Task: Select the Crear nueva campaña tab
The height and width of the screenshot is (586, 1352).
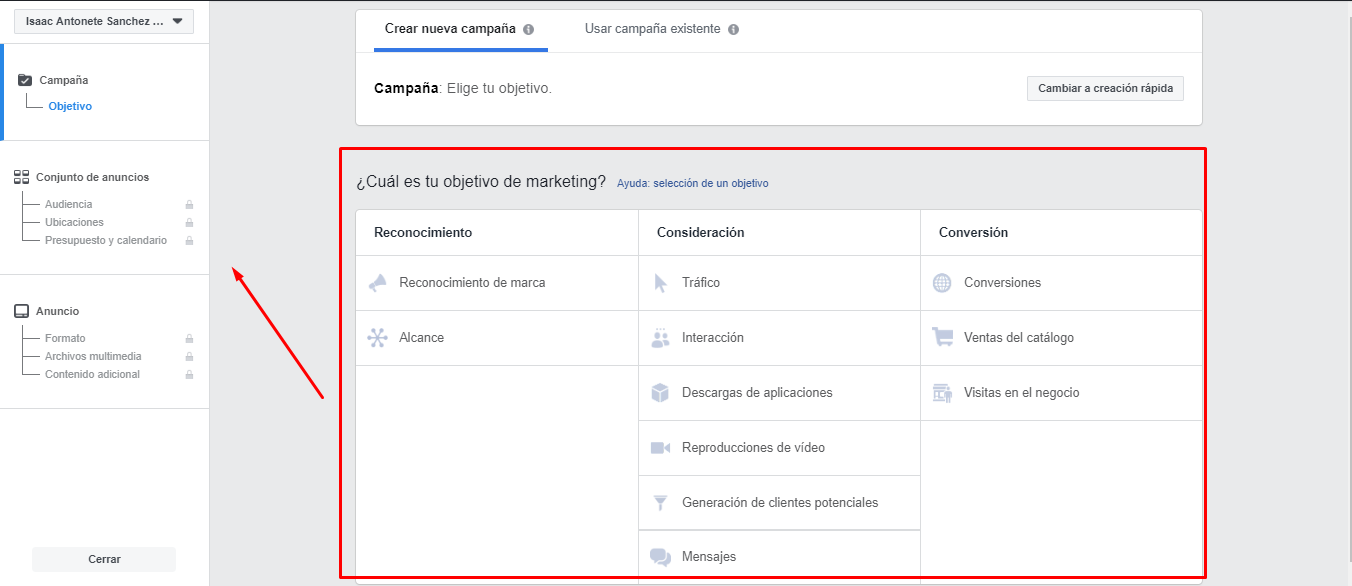Action: click(450, 29)
